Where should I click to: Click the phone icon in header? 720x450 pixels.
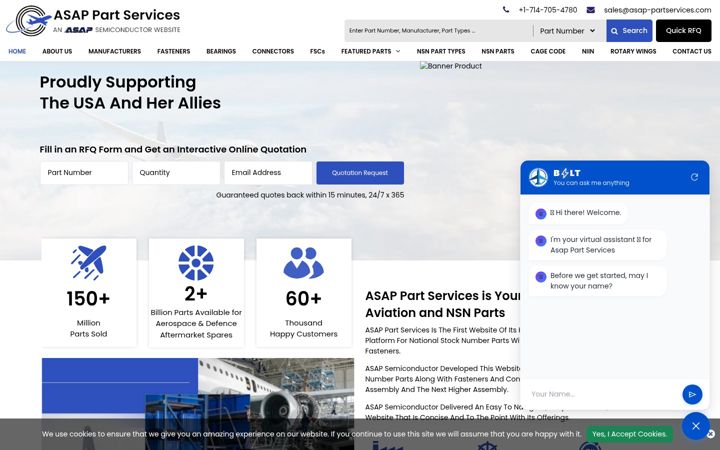[506, 10]
